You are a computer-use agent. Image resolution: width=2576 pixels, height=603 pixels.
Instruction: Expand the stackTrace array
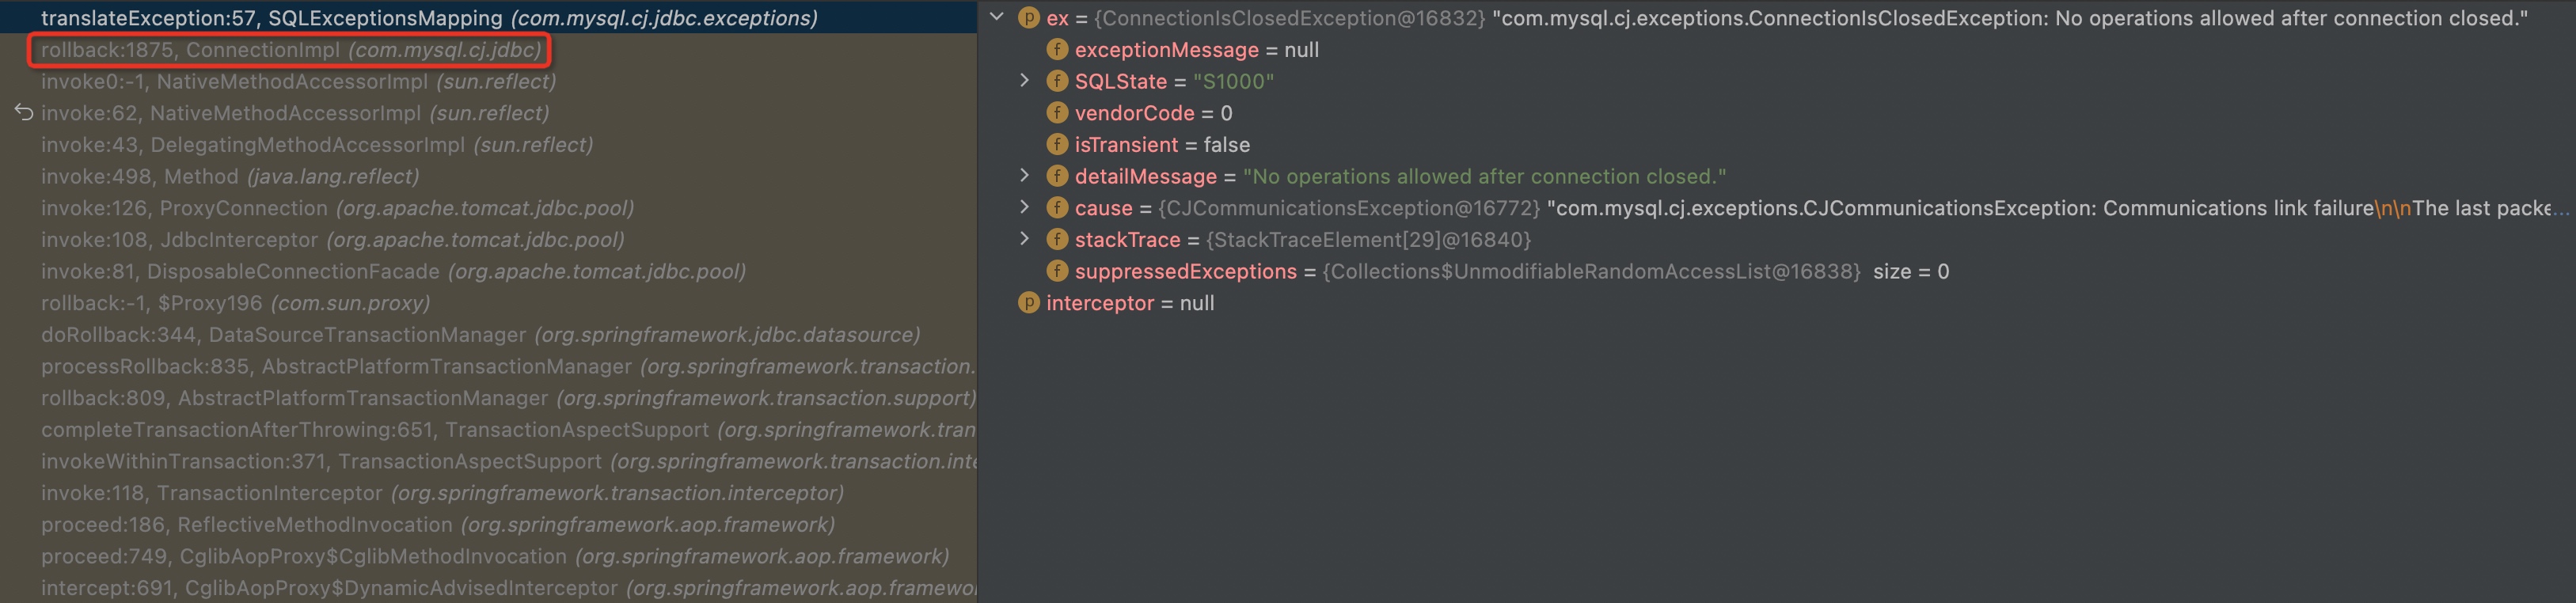coord(1025,239)
